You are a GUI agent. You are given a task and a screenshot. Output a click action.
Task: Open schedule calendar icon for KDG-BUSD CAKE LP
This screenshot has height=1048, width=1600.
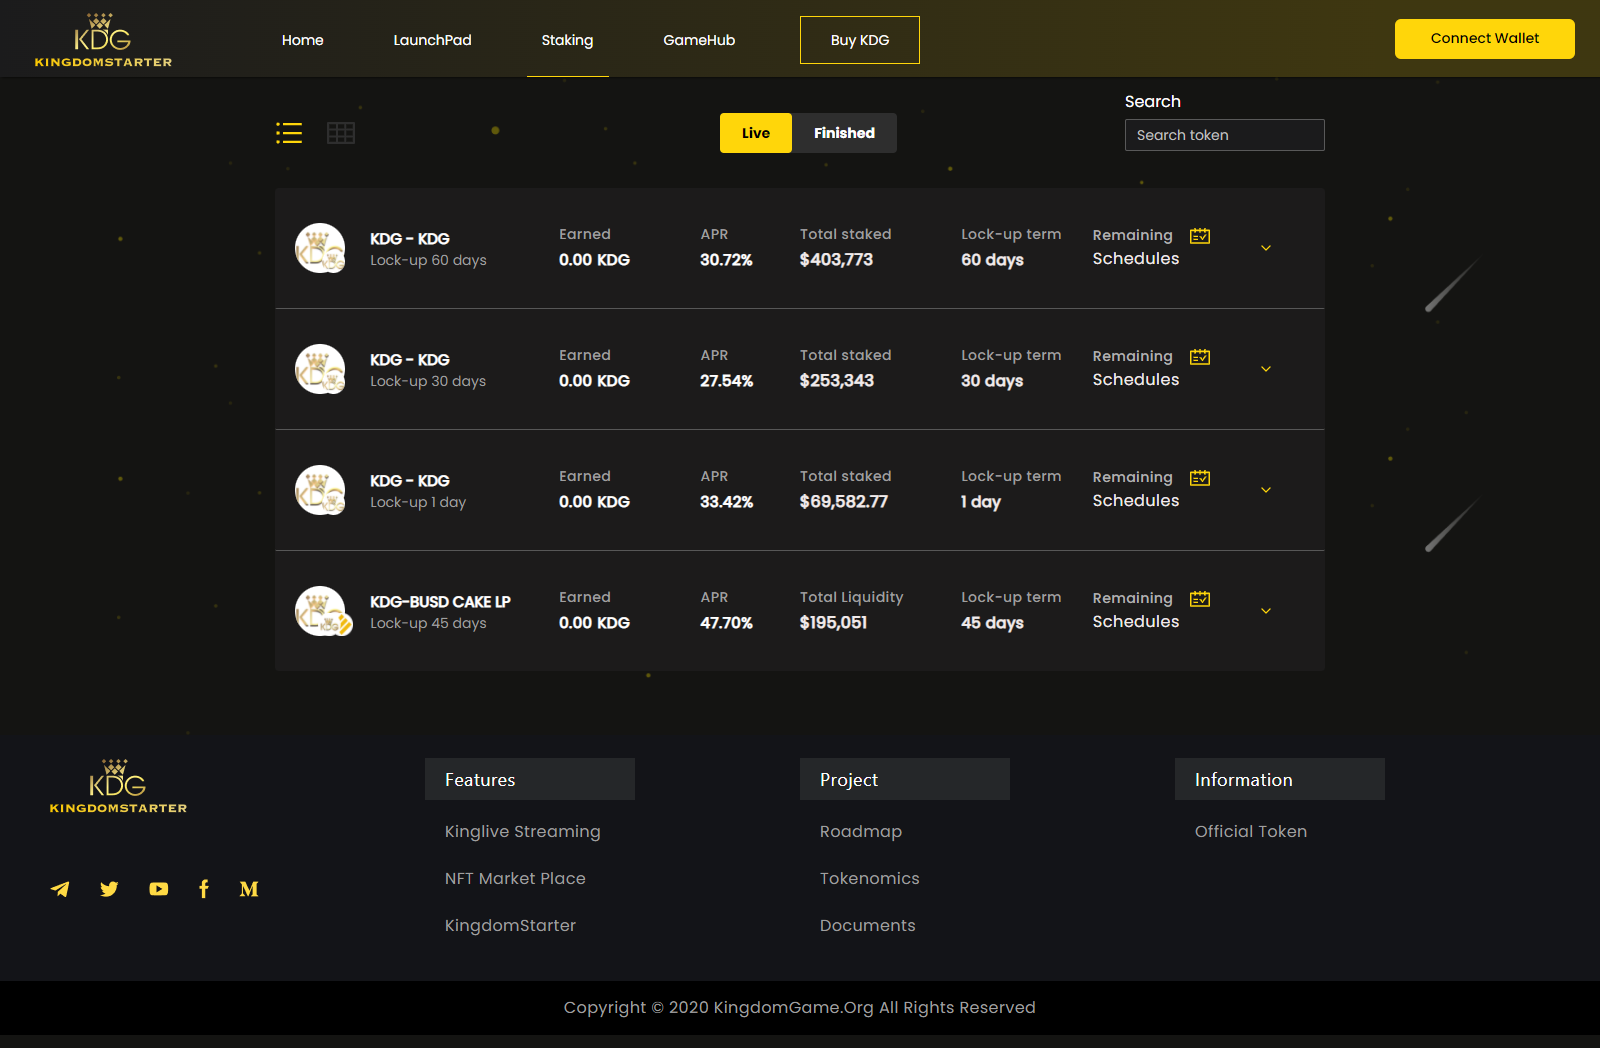click(x=1200, y=599)
